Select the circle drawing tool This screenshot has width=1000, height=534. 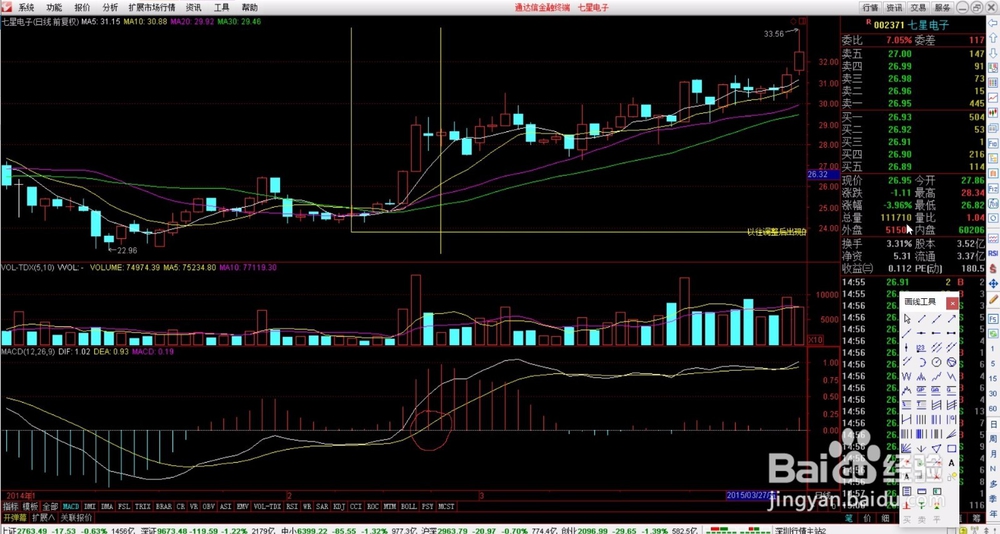(x=936, y=362)
